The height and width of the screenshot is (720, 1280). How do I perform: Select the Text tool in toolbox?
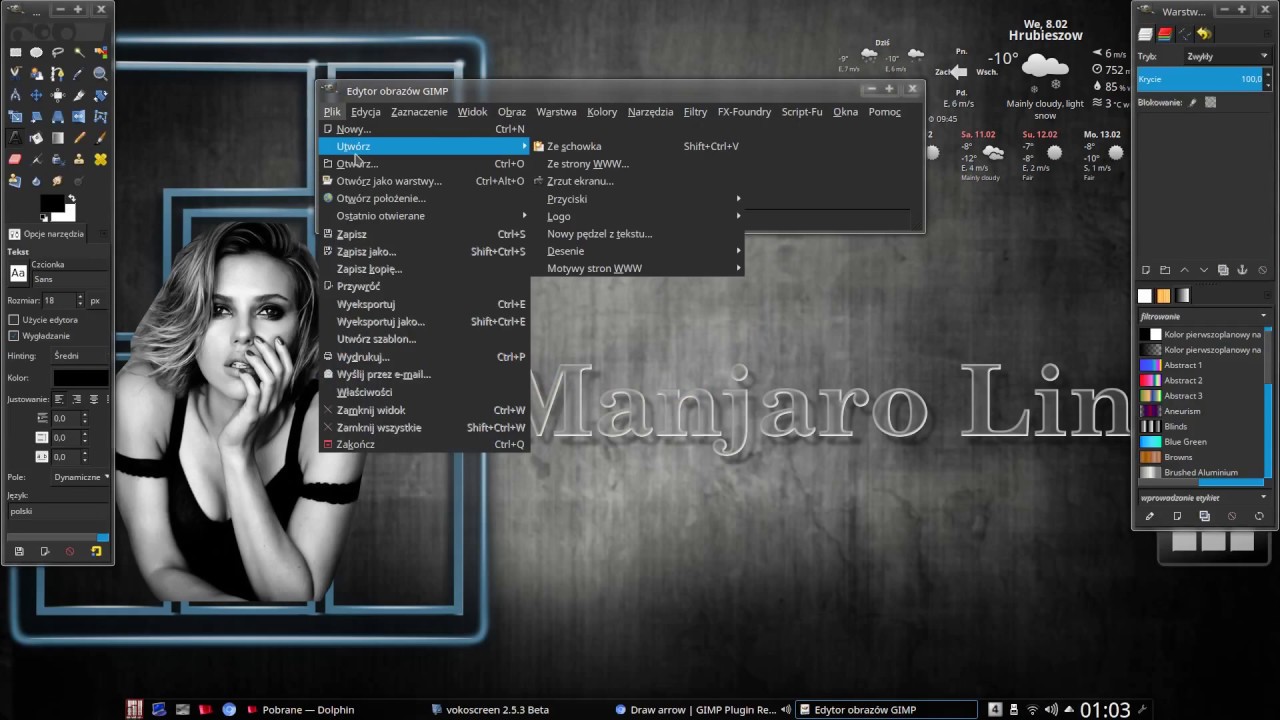[15, 138]
